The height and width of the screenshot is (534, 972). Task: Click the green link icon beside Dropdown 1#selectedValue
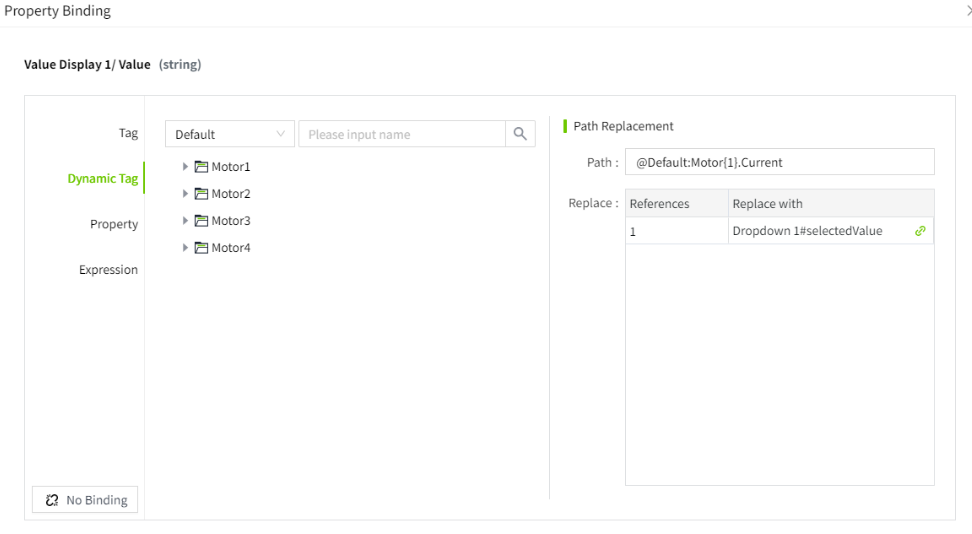920,231
